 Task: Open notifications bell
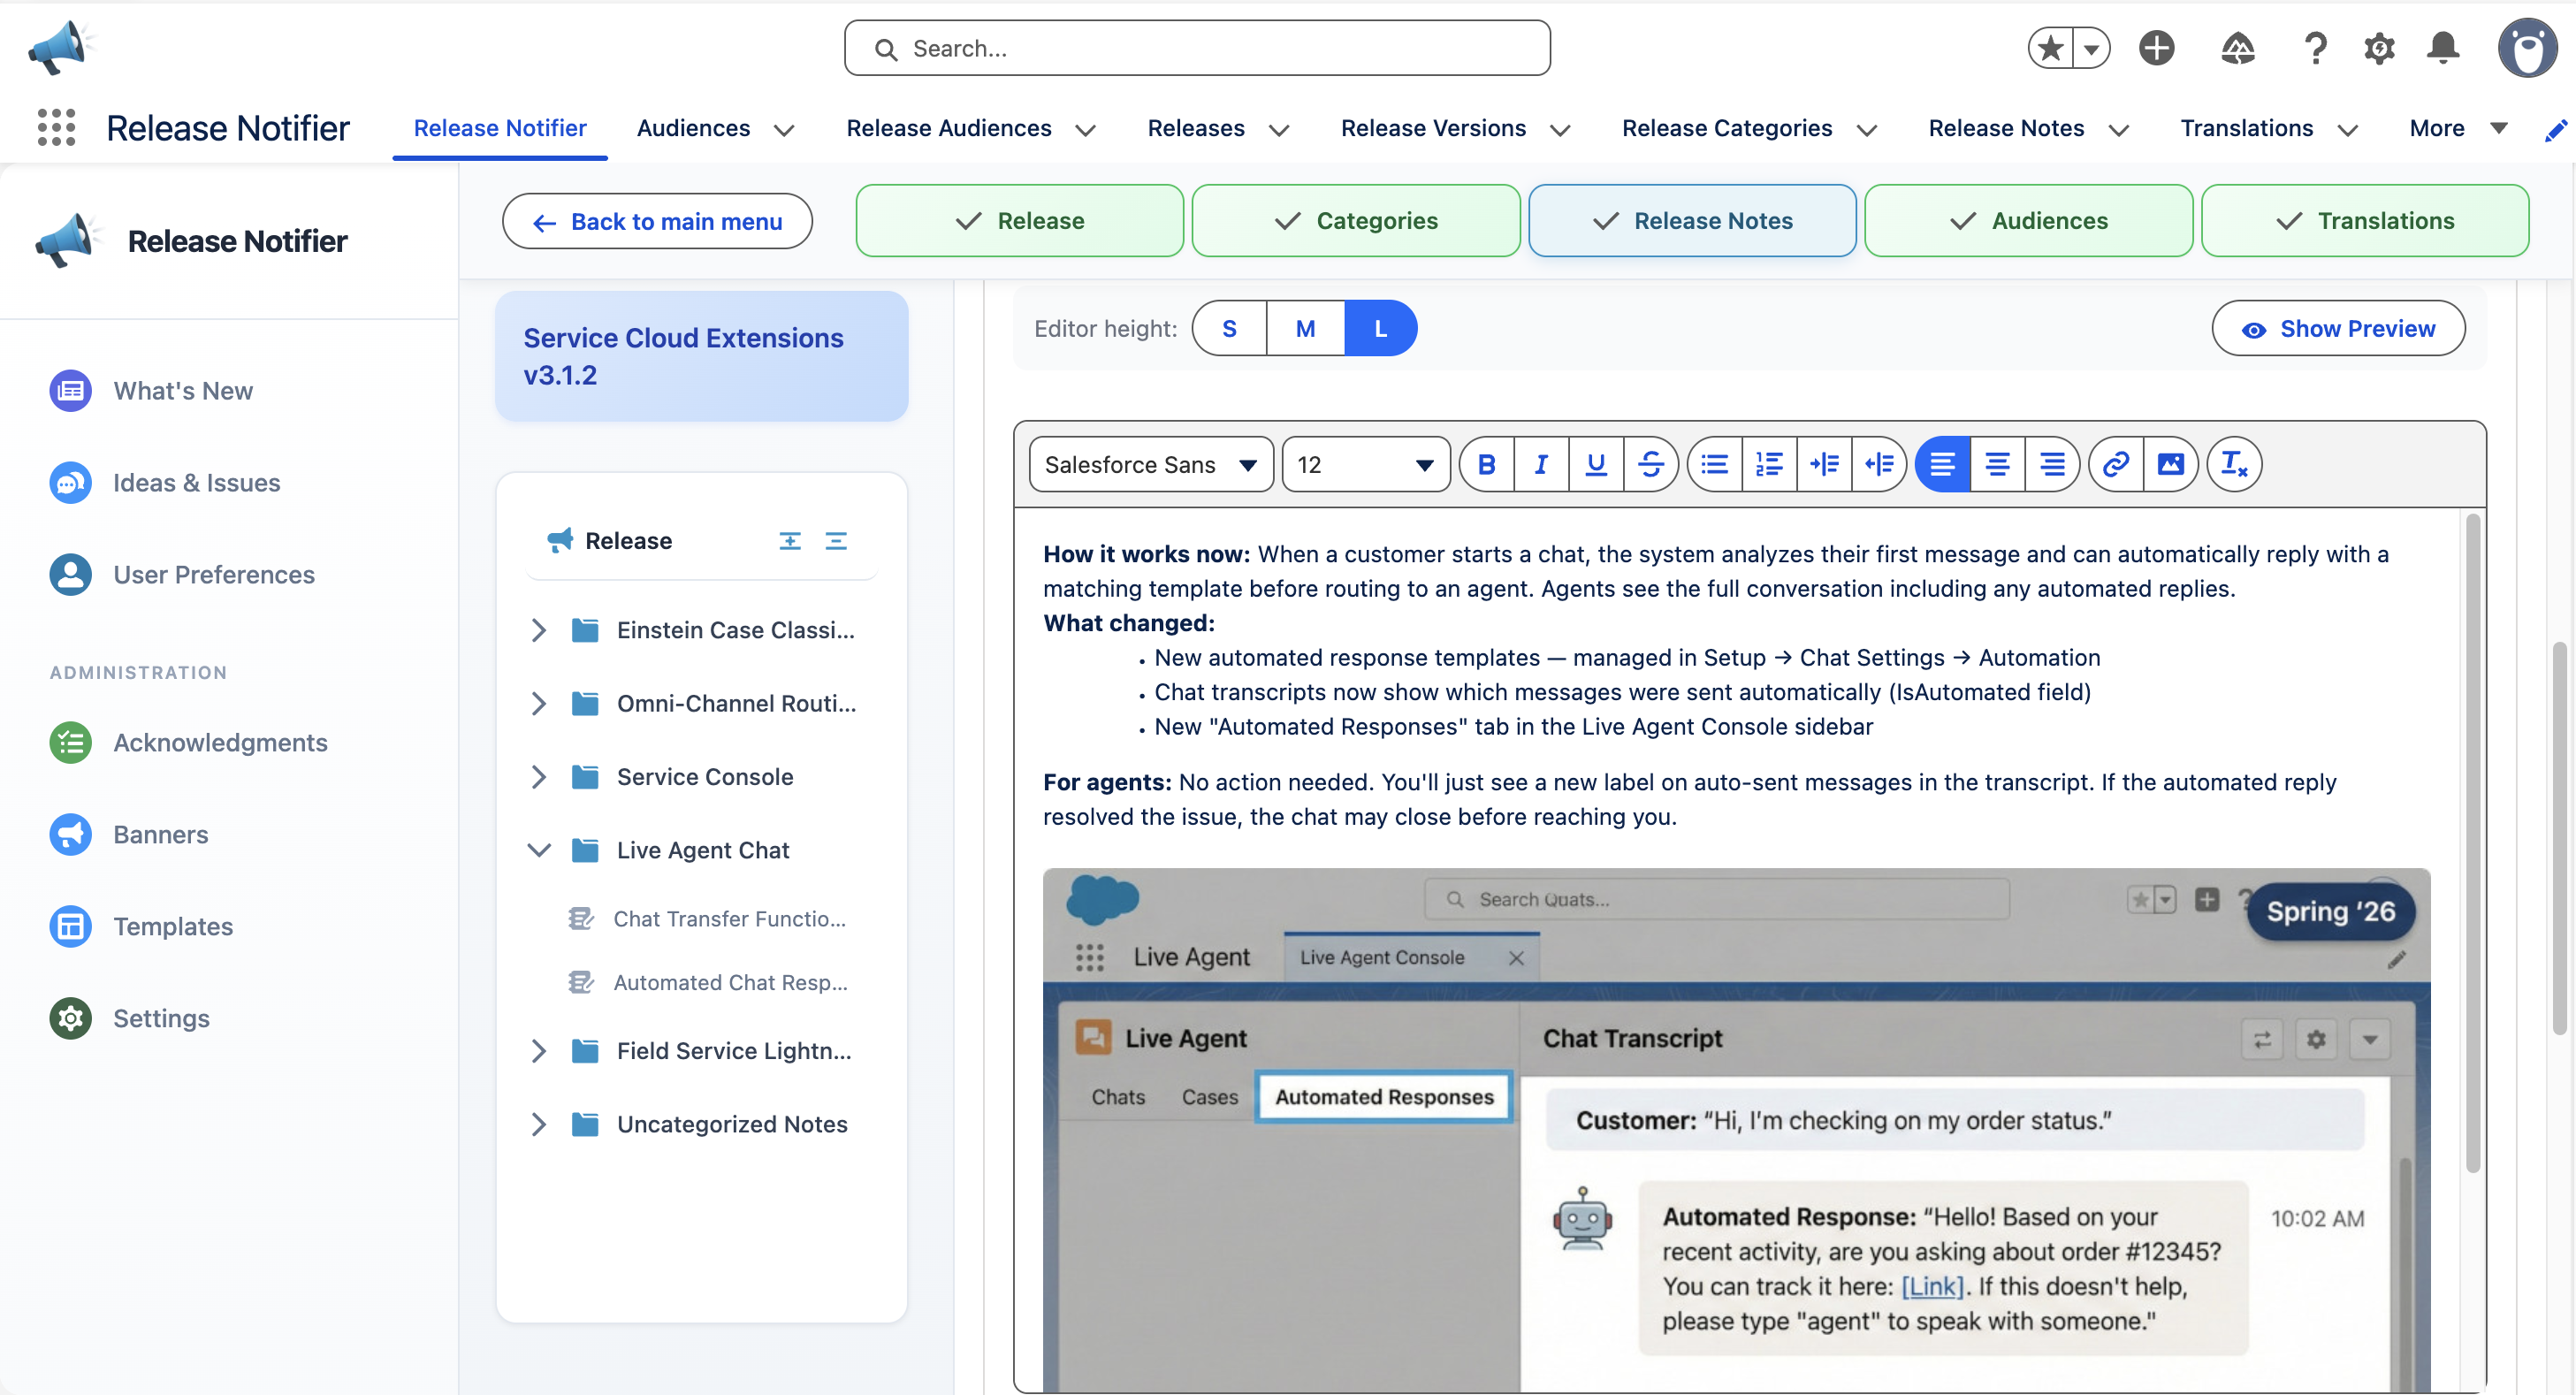[x=2442, y=47]
